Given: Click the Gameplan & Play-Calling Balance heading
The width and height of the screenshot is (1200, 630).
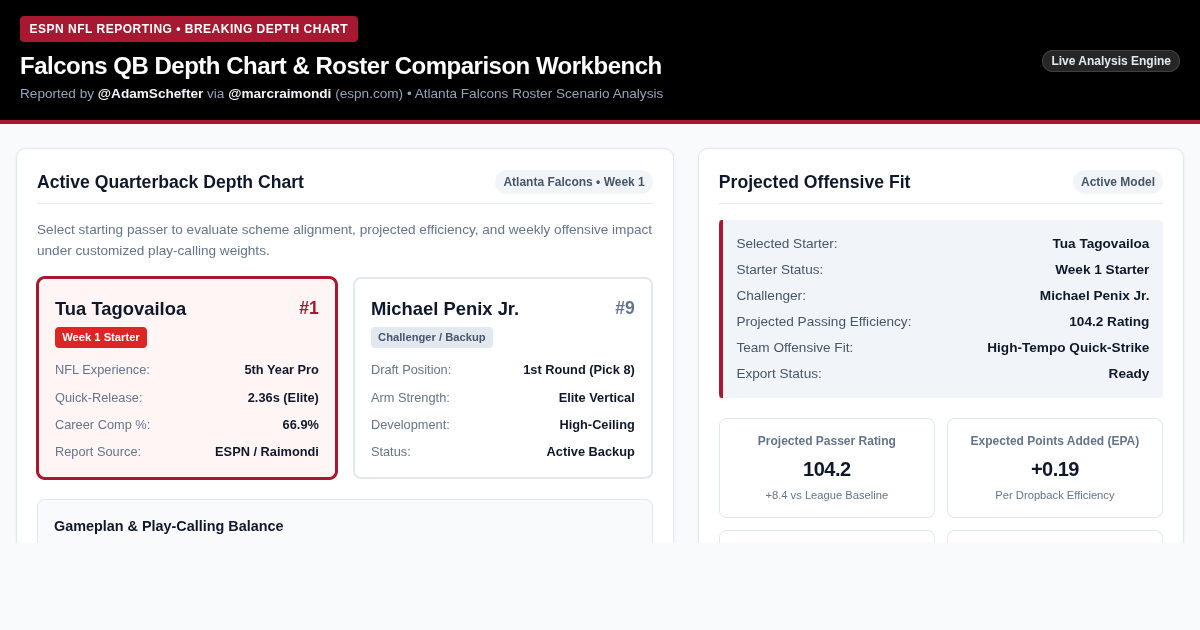Looking at the screenshot, I should (169, 526).
